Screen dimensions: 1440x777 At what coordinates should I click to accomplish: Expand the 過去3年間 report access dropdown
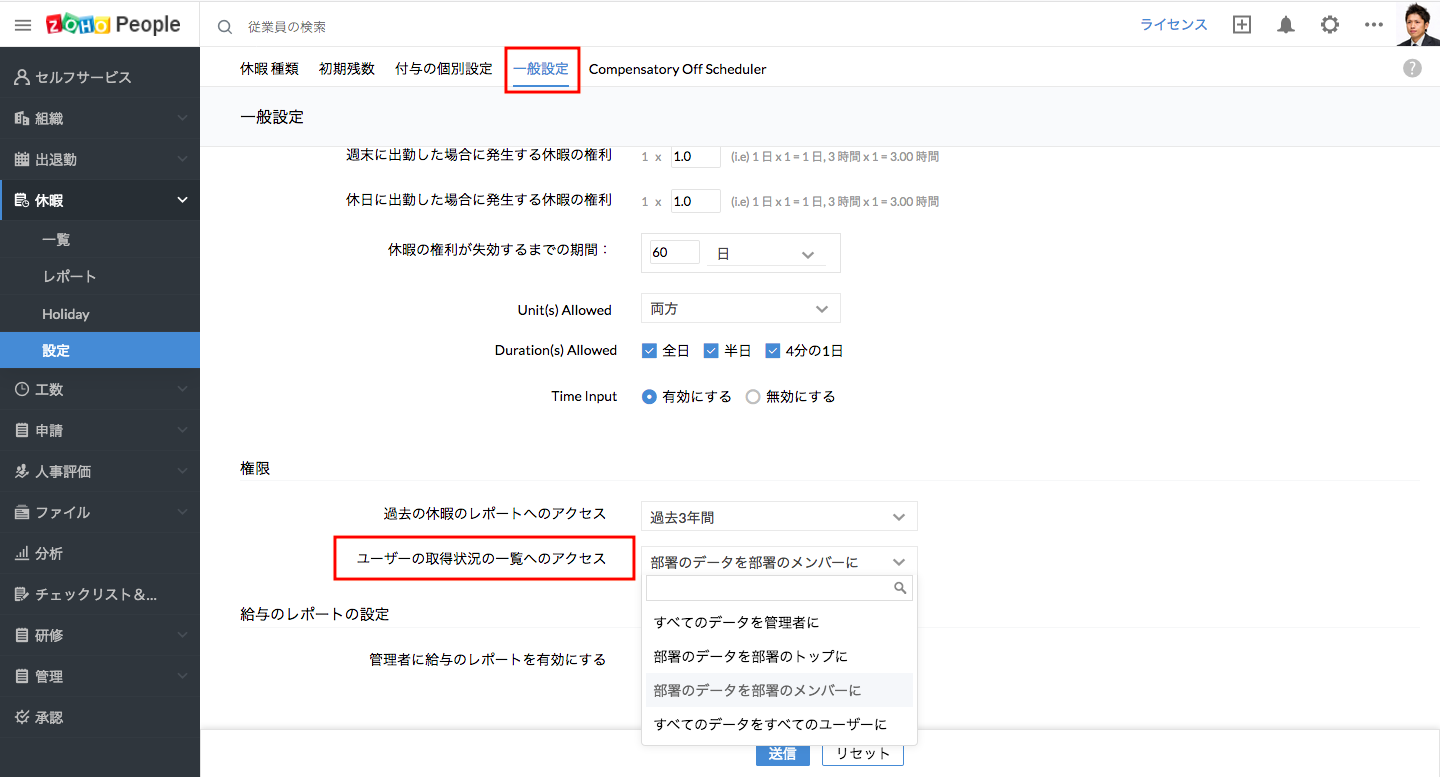[778, 517]
